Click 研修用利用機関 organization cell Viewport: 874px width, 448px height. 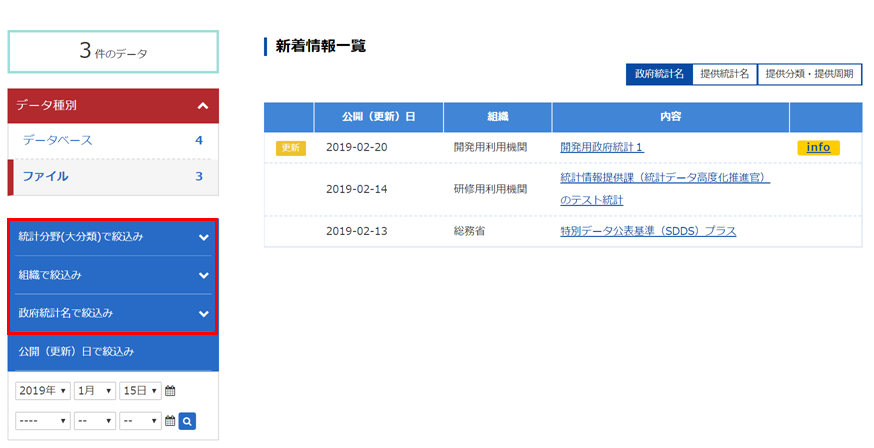pos(490,189)
